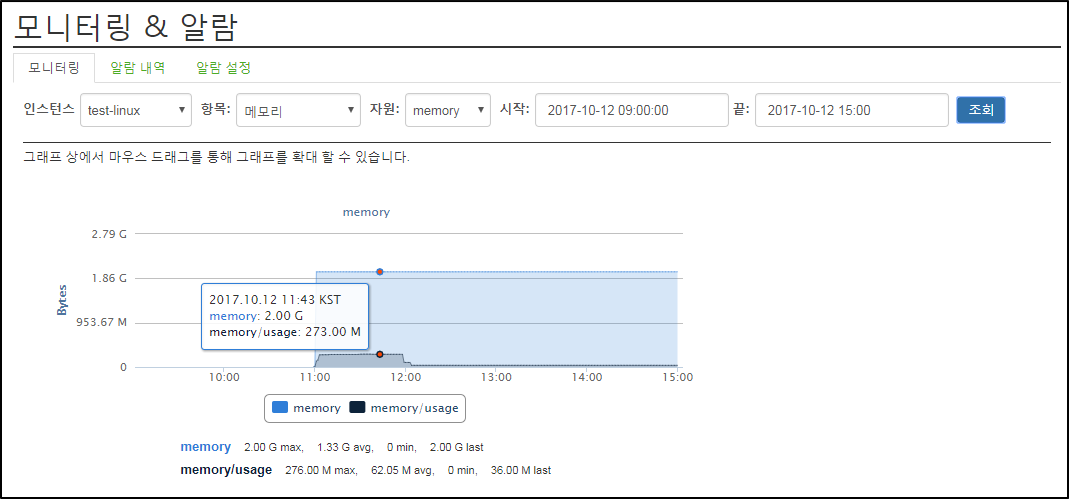Viewport: 1069px width, 499px height.
Task: Click the 10:00 x-axis label
Action: coord(224,376)
